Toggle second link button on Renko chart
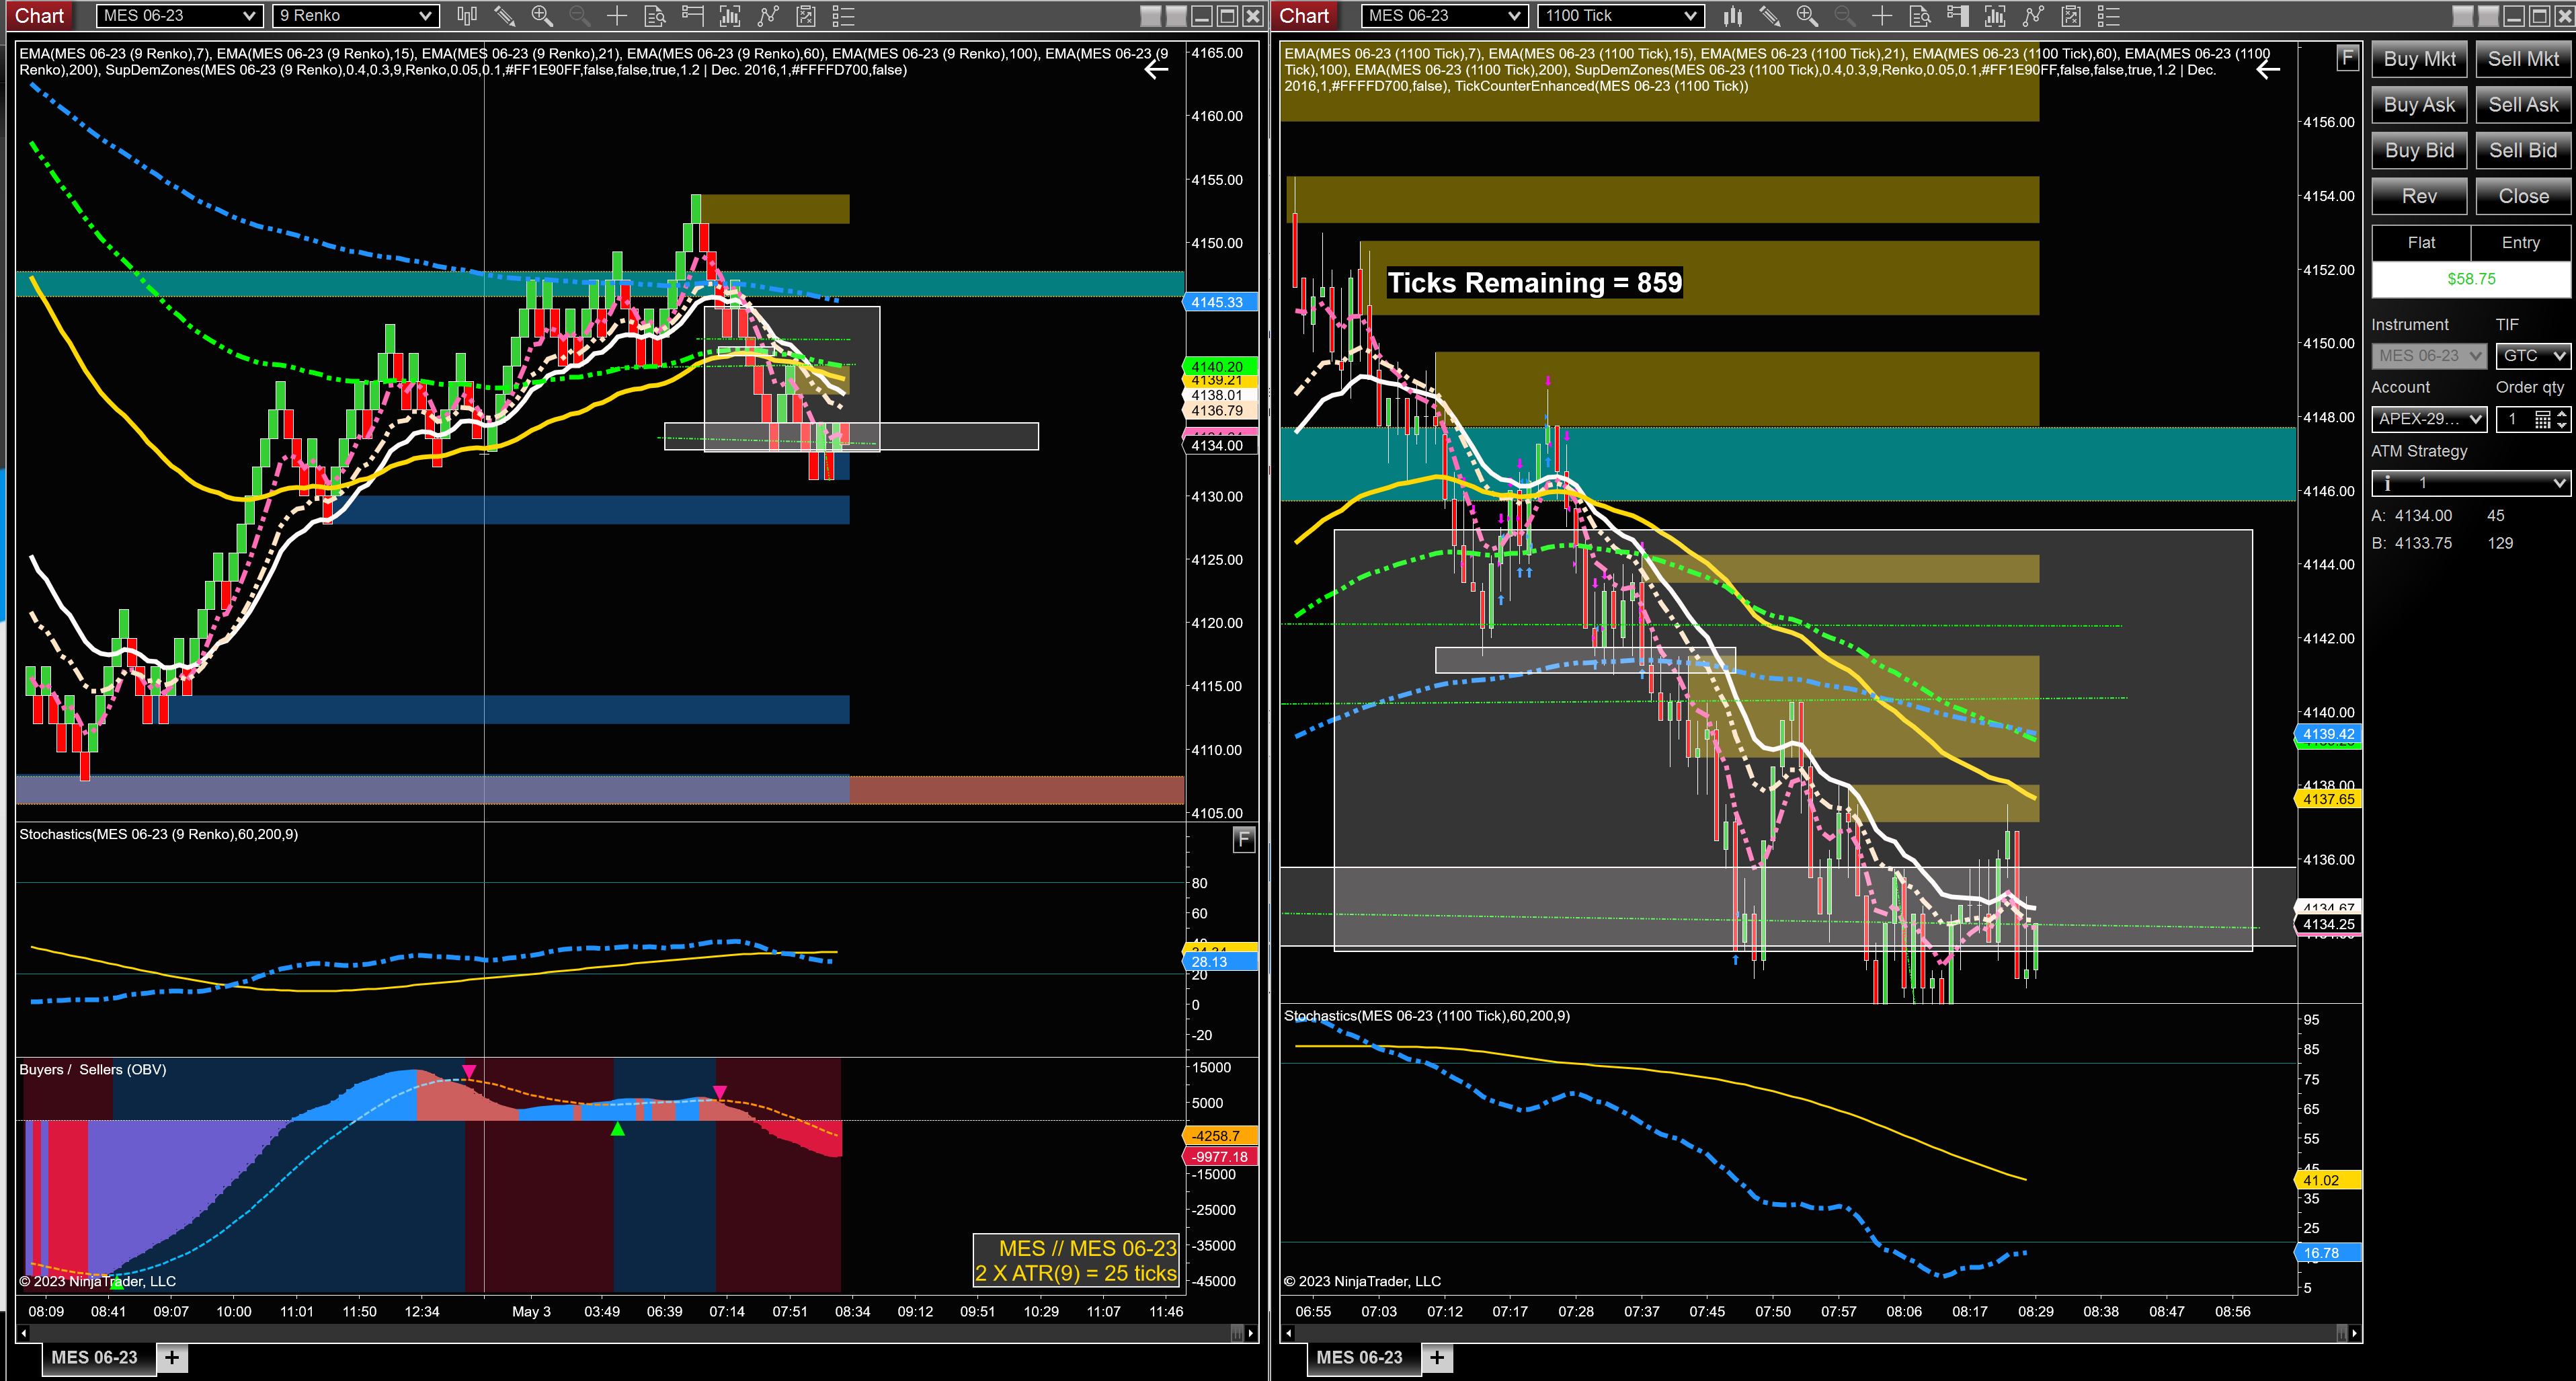This screenshot has width=2576, height=1381. pyautogui.click(x=1177, y=15)
